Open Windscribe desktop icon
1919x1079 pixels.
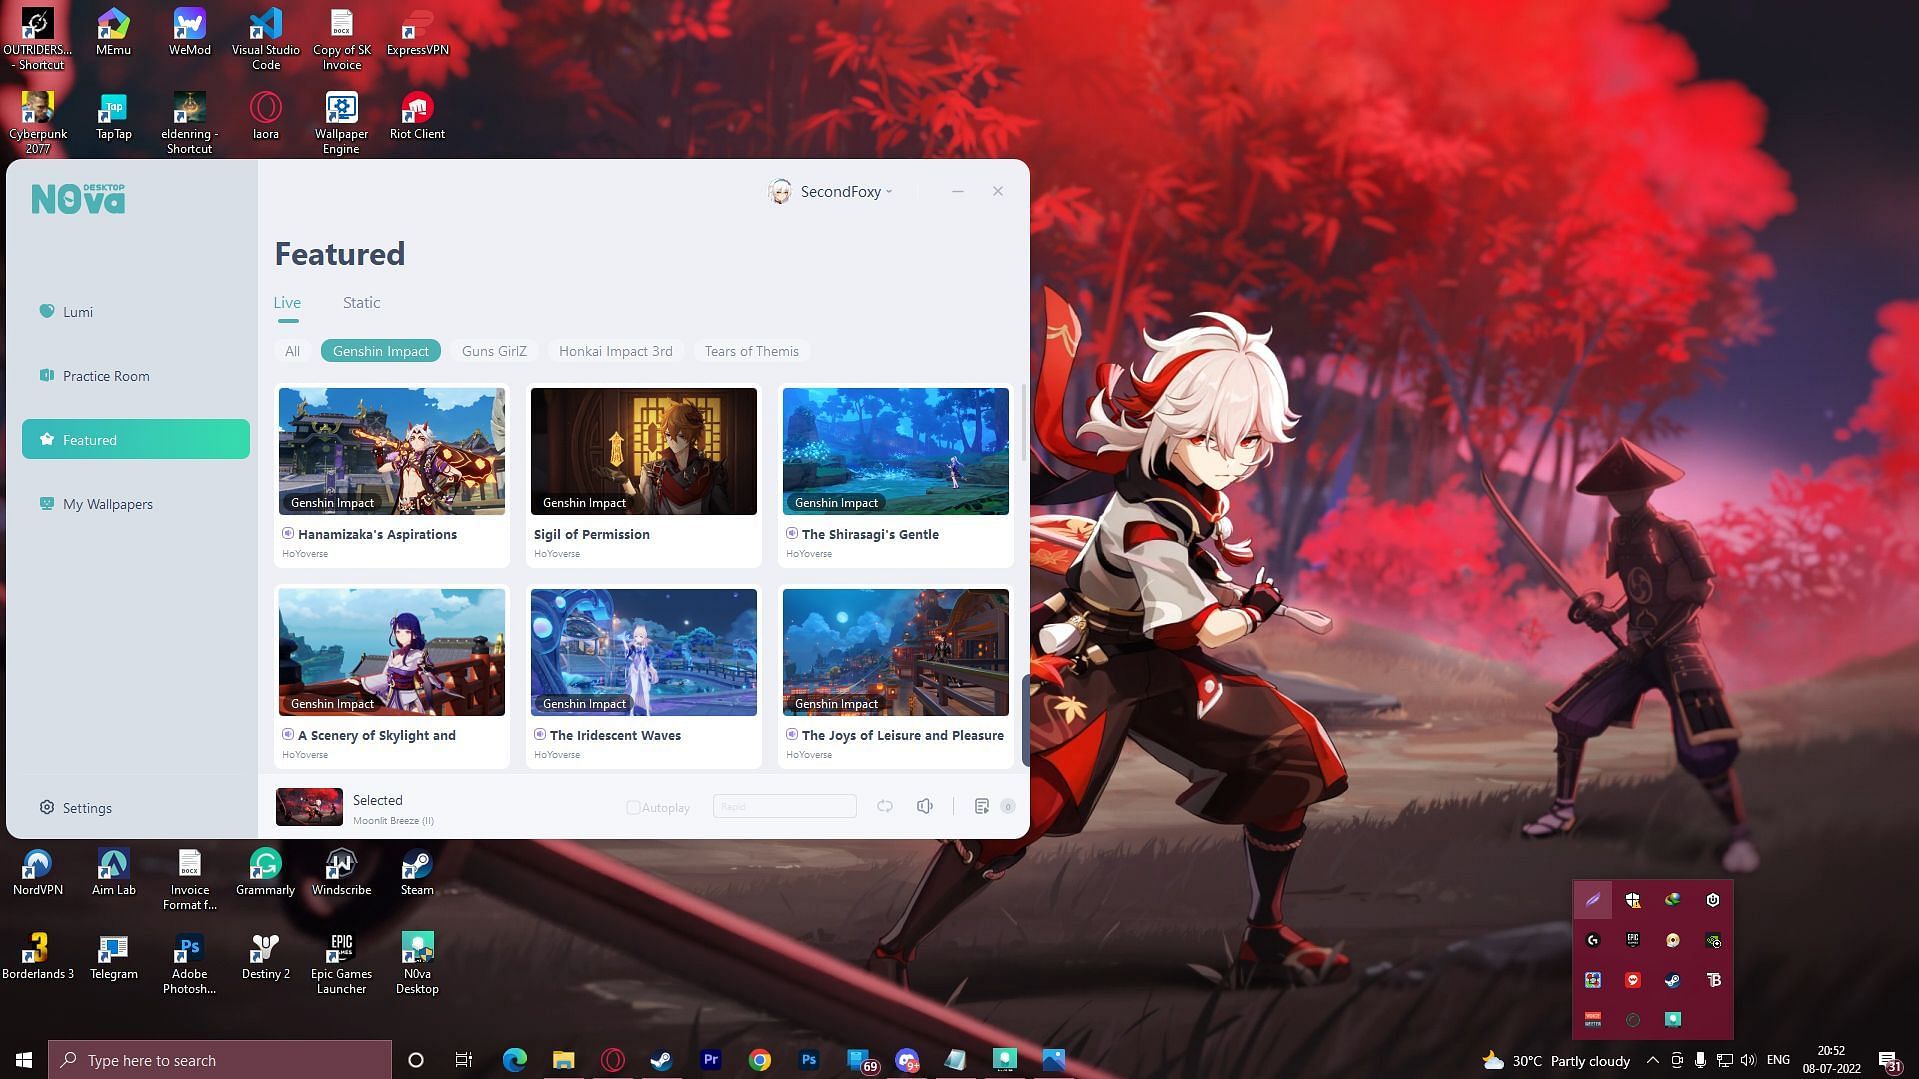[x=341, y=872]
